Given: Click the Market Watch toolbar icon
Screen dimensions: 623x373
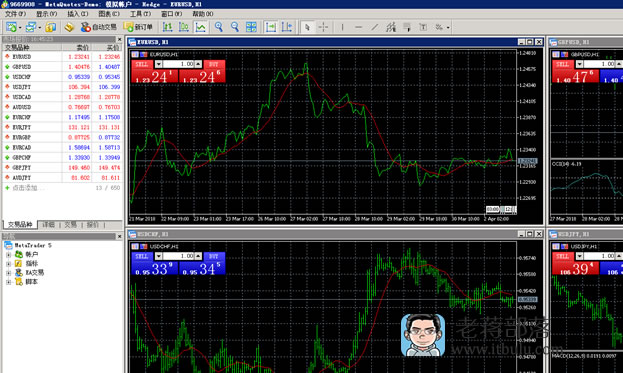Looking at the screenshot, I should [x=50, y=27].
